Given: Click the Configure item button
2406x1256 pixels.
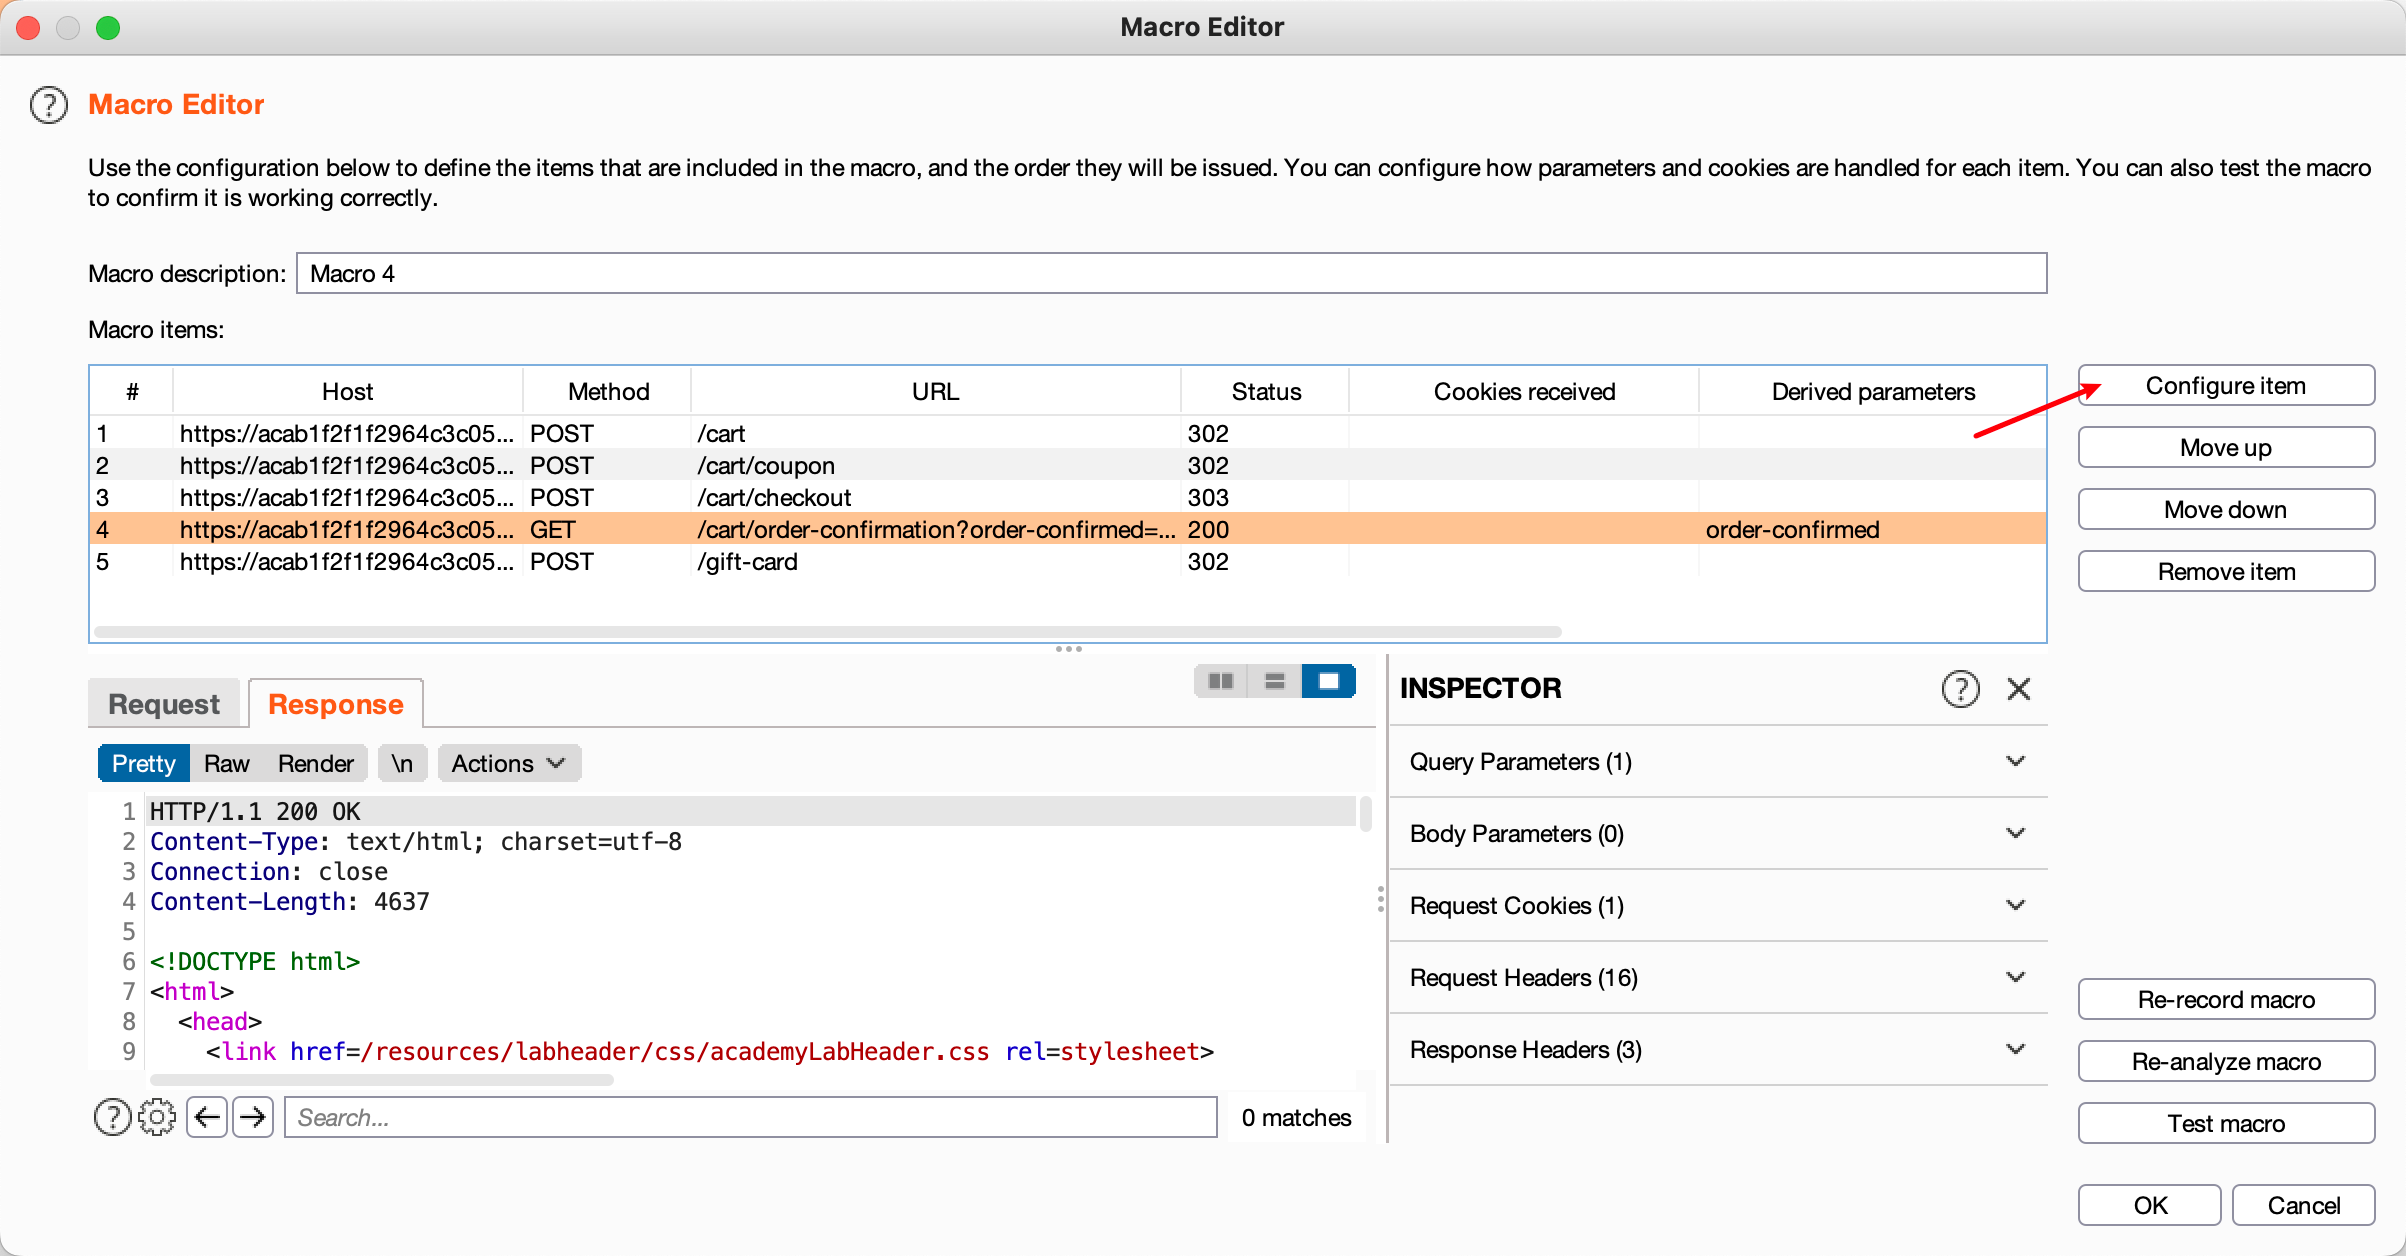Looking at the screenshot, I should [x=2225, y=386].
